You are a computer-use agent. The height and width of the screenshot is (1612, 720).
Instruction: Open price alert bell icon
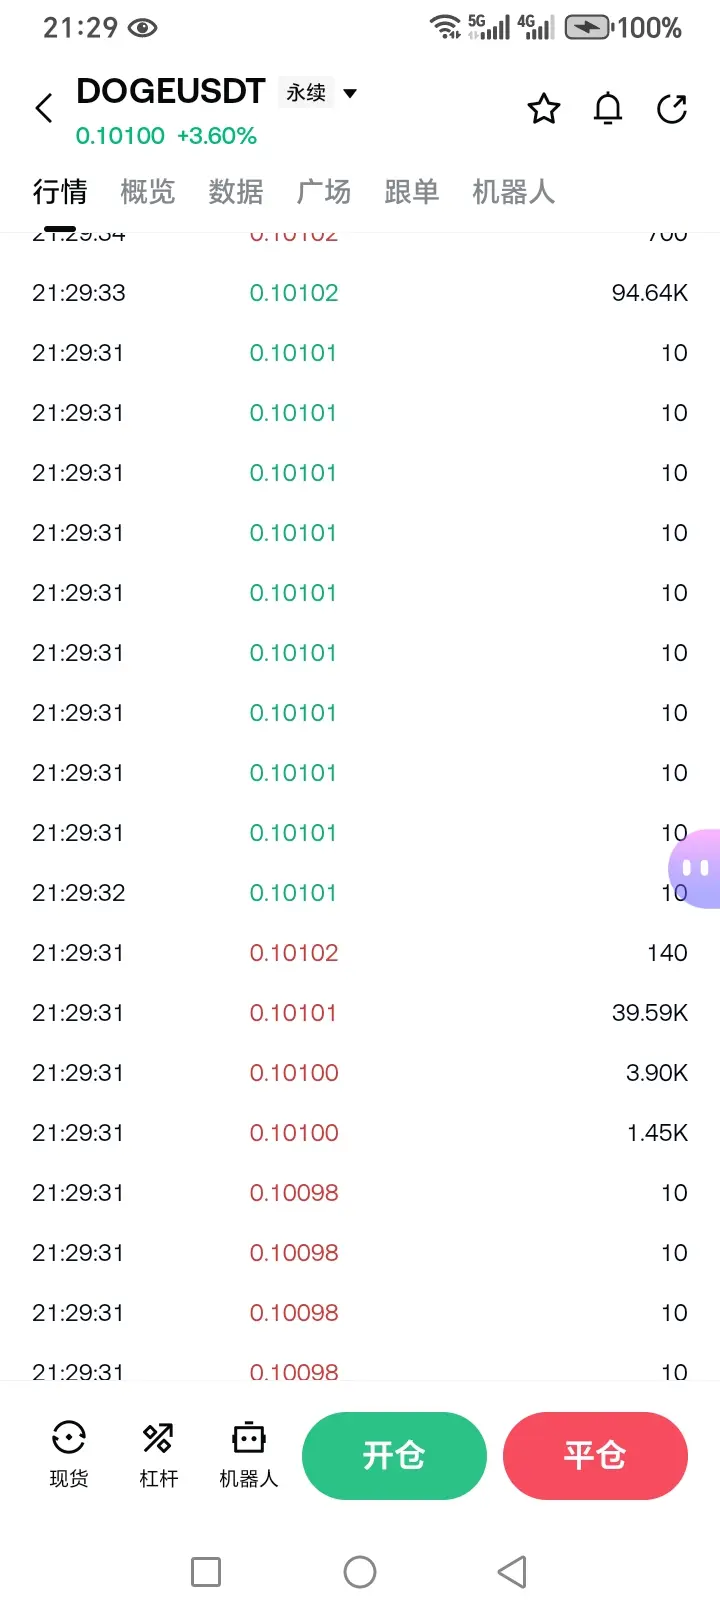click(608, 108)
